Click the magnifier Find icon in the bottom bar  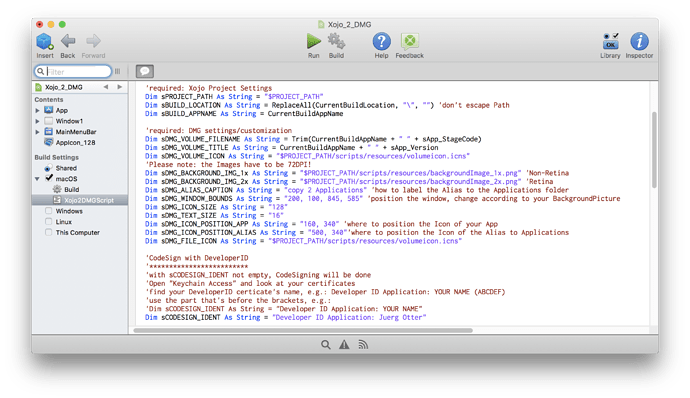(x=326, y=345)
